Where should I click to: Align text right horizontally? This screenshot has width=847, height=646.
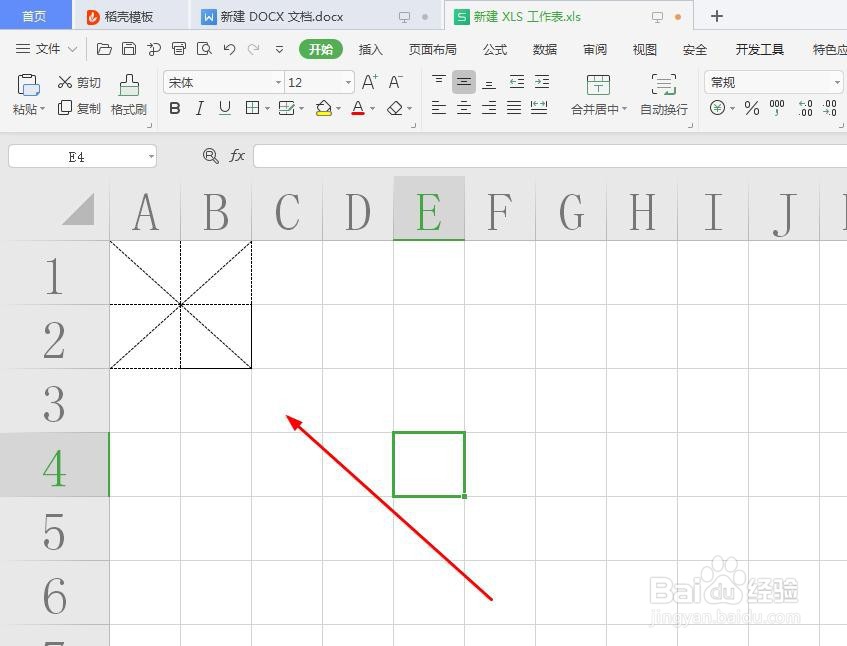pos(489,107)
